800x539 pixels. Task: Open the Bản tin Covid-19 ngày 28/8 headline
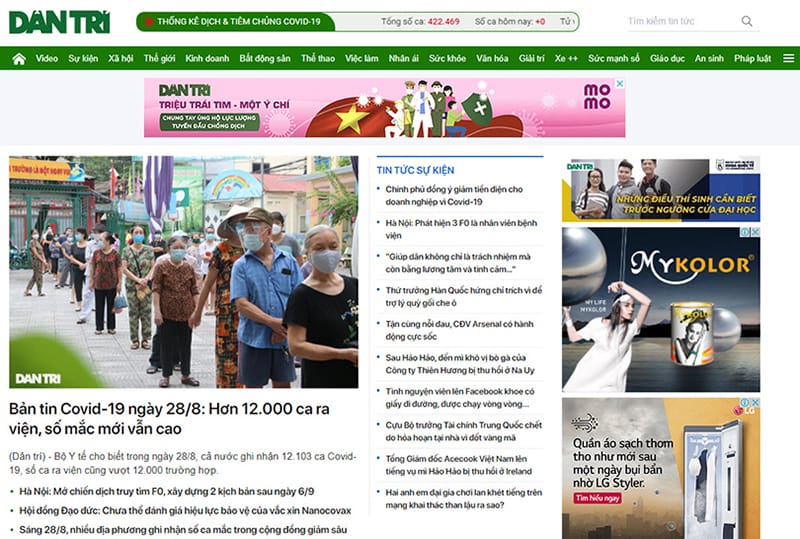point(170,418)
